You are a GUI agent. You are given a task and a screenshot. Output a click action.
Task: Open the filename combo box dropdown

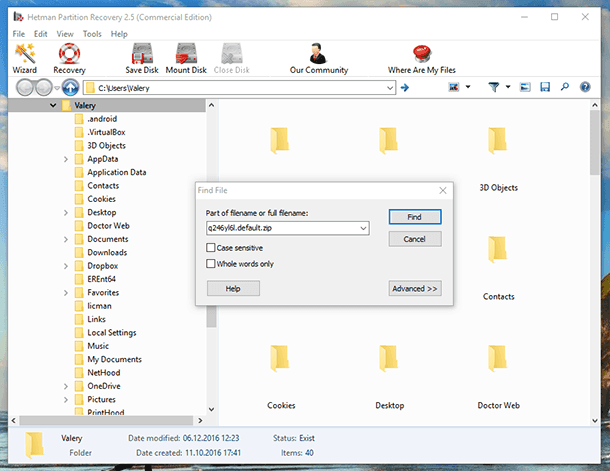(x=363, y=228)
